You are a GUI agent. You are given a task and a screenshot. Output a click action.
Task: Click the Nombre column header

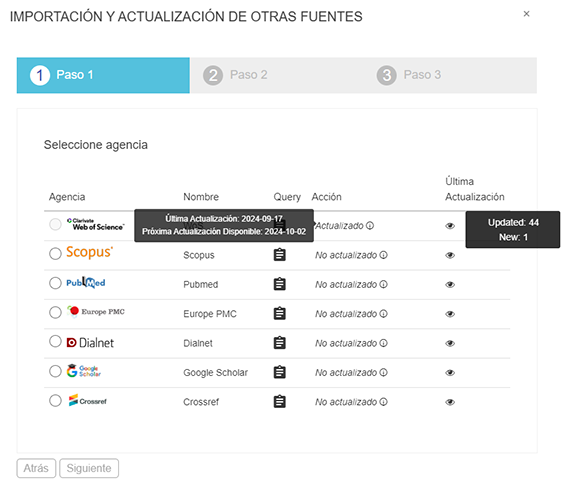coord(201,197)
